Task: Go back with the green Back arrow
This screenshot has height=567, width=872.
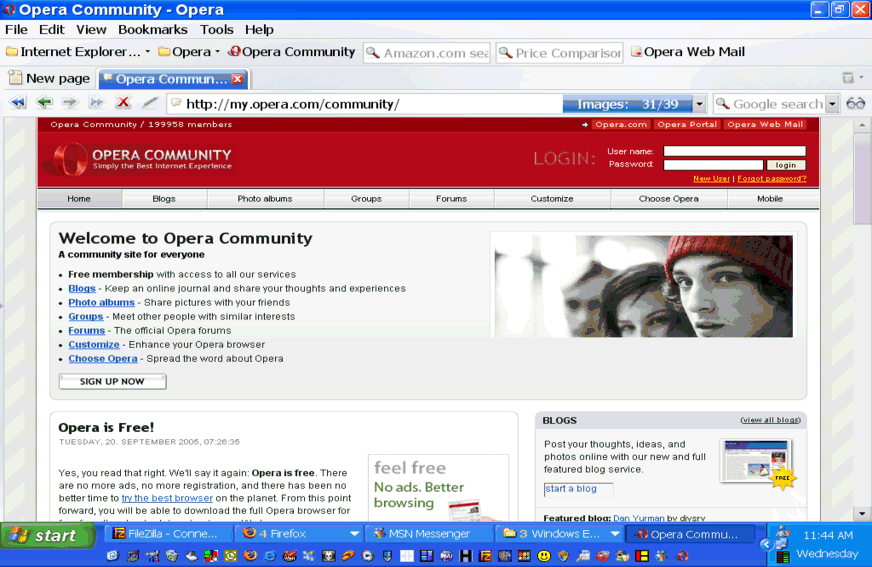Action: point(44,103)
